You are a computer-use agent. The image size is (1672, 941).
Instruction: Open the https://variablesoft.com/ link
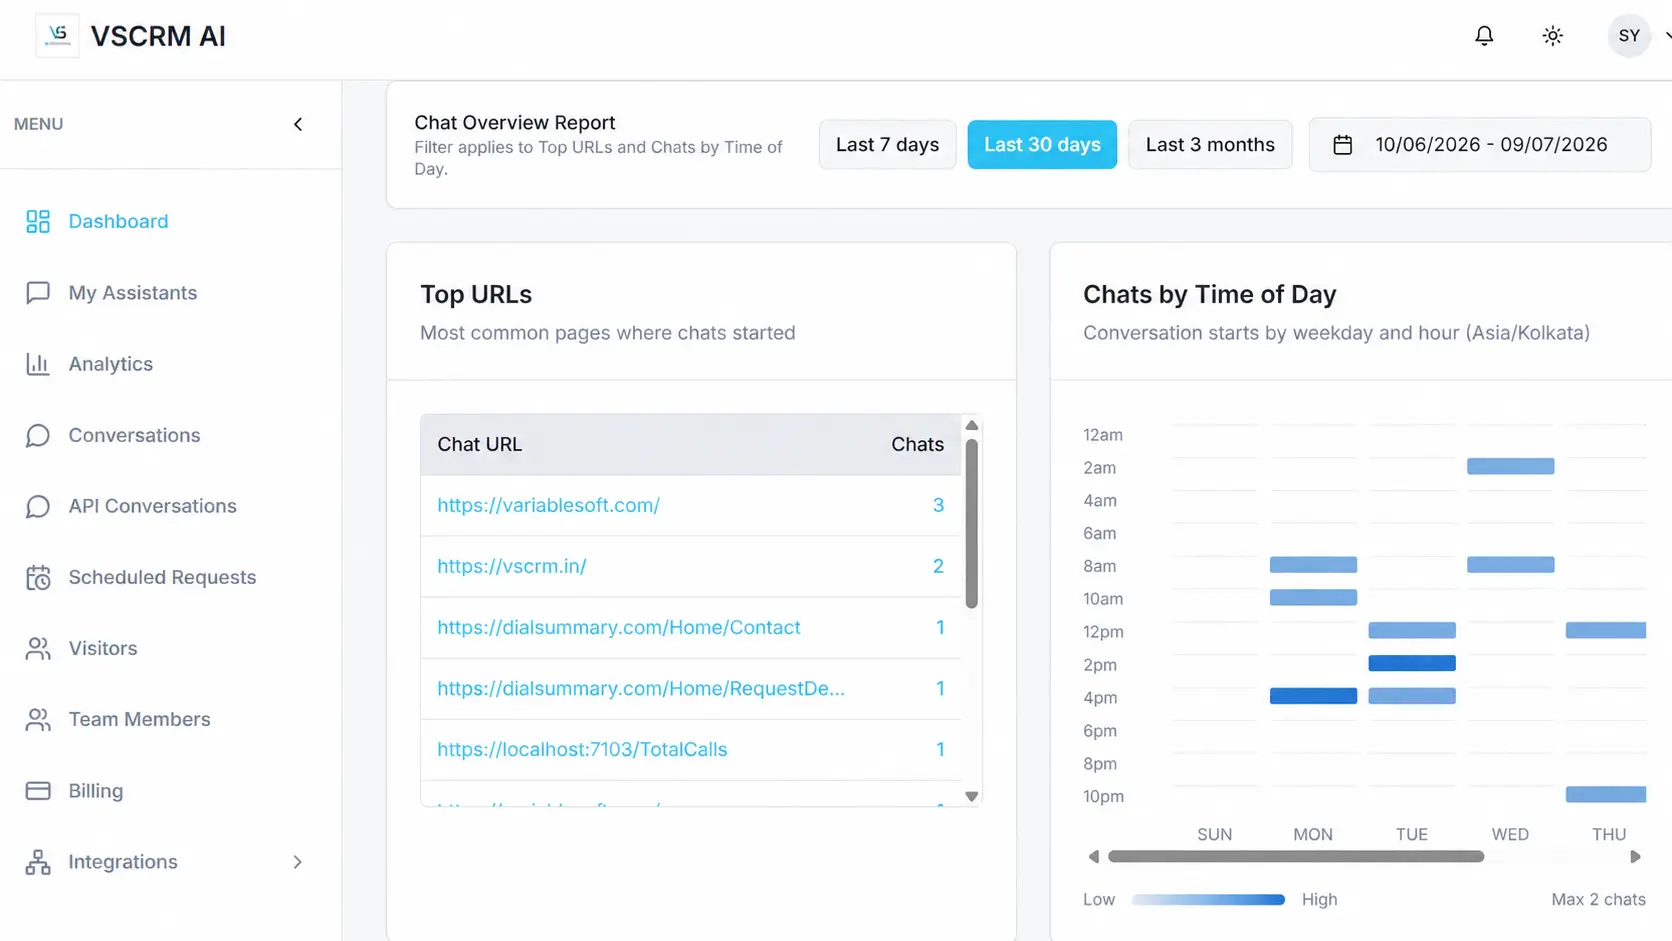click(x=548, y=505)
